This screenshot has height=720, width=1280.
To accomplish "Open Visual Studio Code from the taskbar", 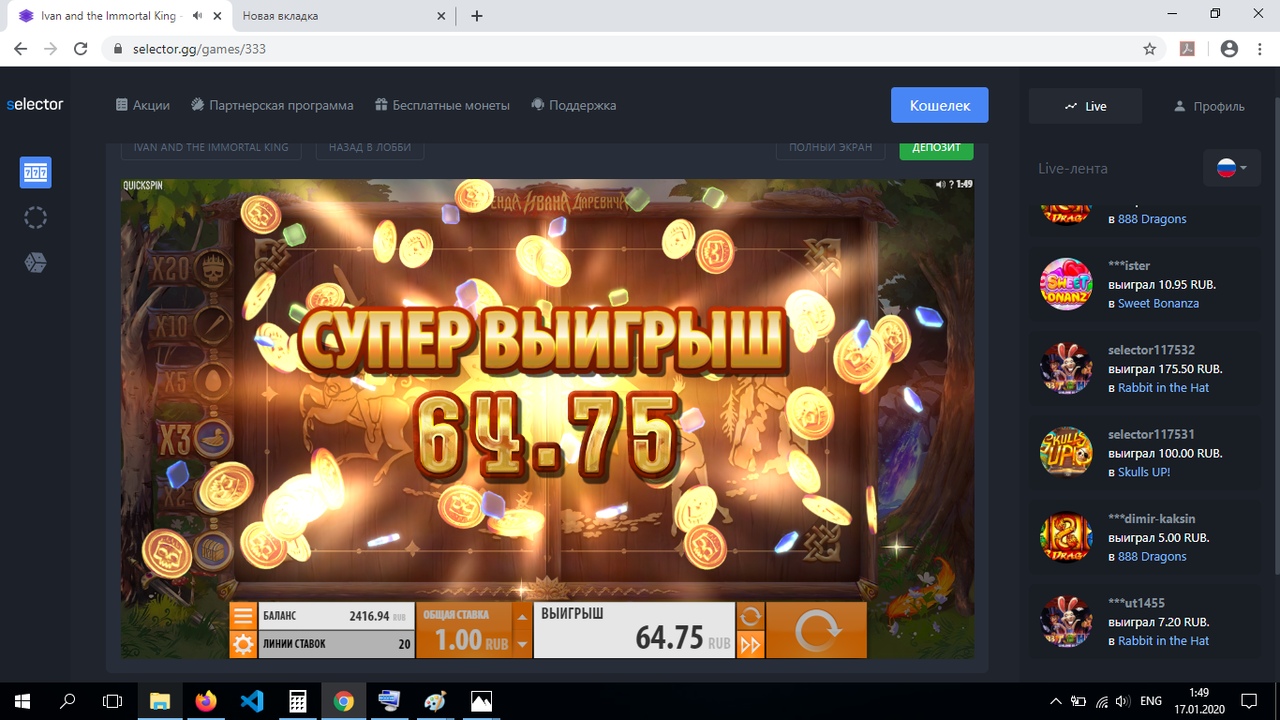I will [x=252, y=701].
